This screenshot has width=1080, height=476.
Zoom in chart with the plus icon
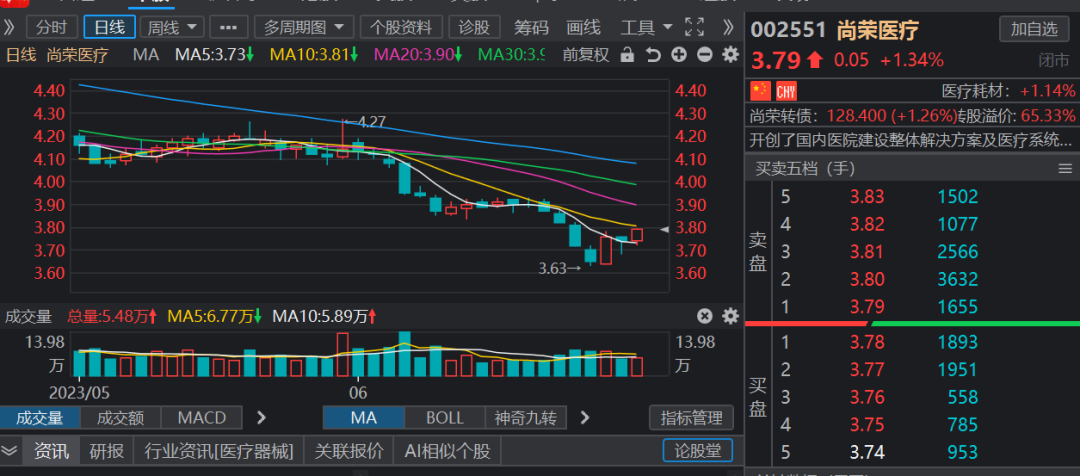[679, 55]
